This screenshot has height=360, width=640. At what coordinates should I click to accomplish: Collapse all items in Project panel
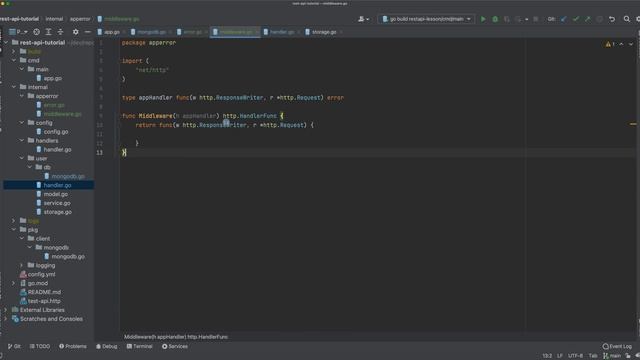[x=60, y=32]
